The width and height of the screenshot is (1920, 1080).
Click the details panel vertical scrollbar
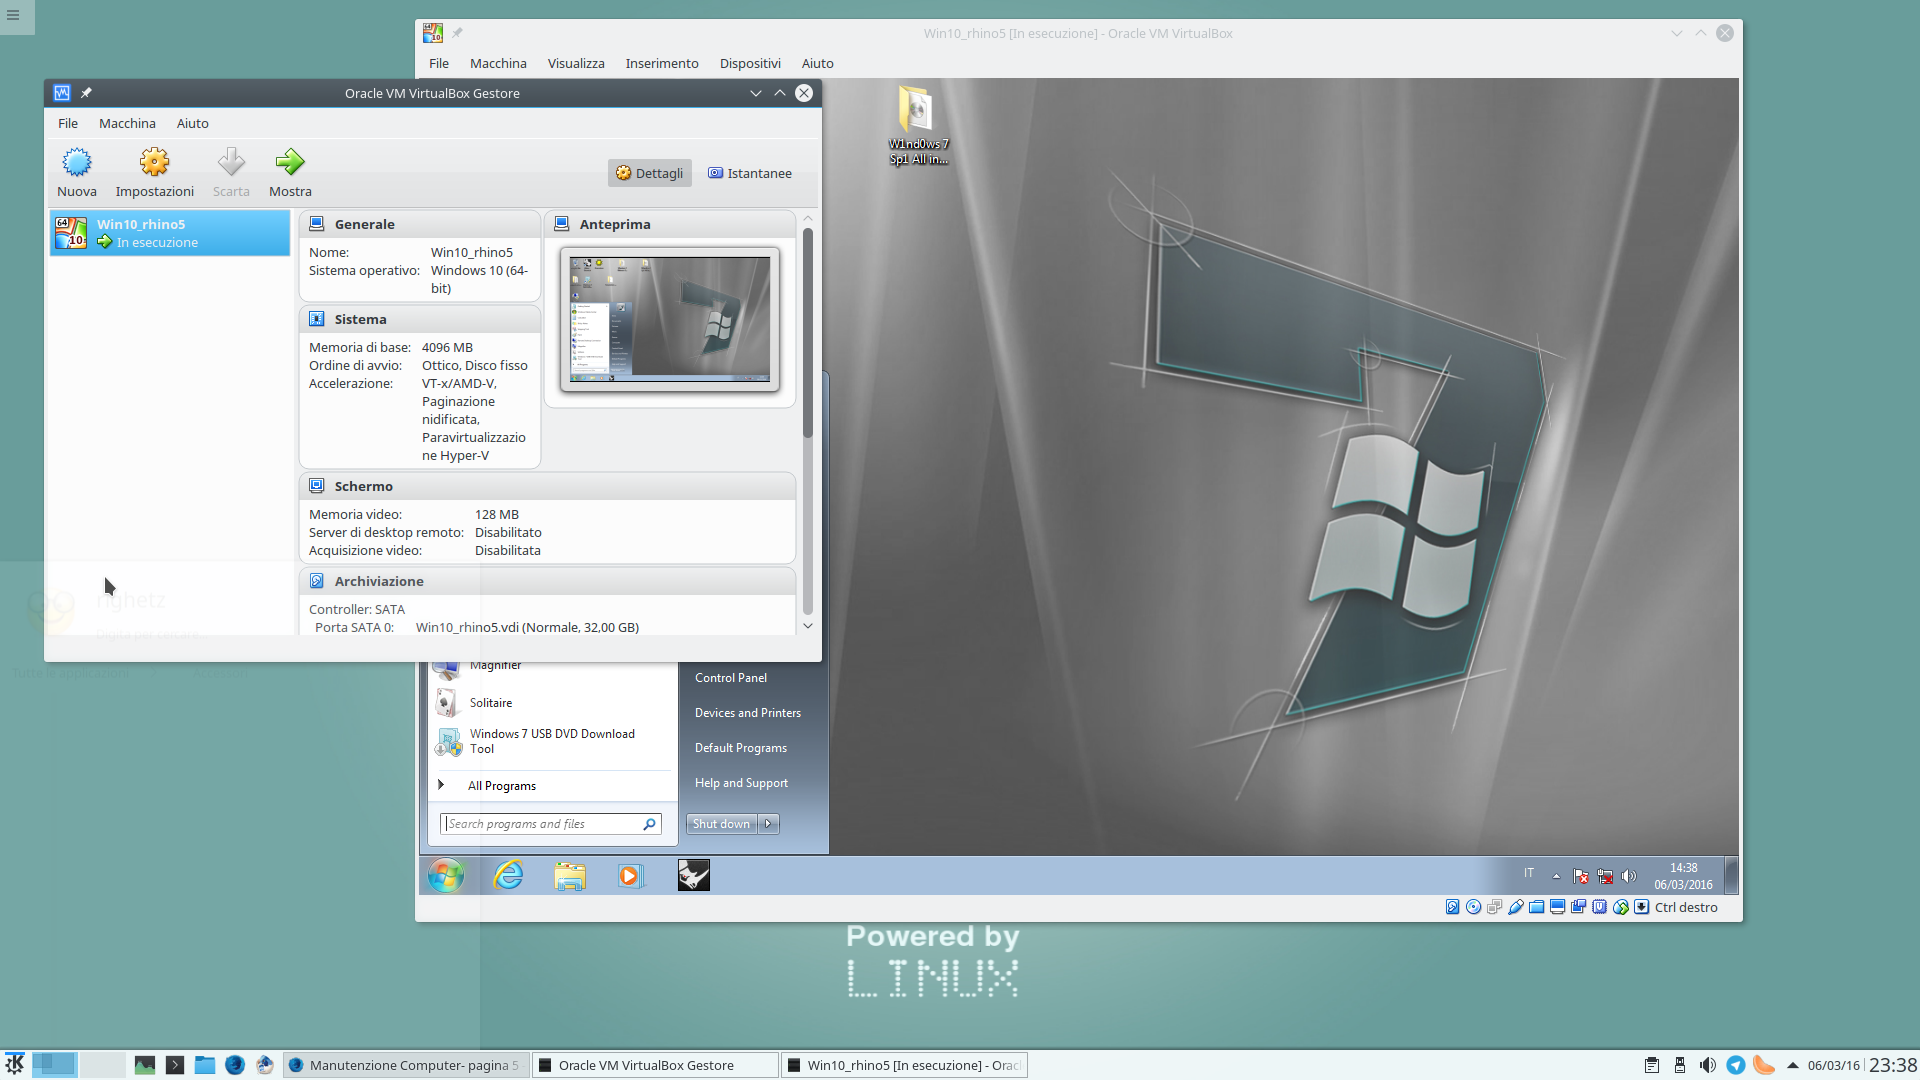tap(808, 332)
